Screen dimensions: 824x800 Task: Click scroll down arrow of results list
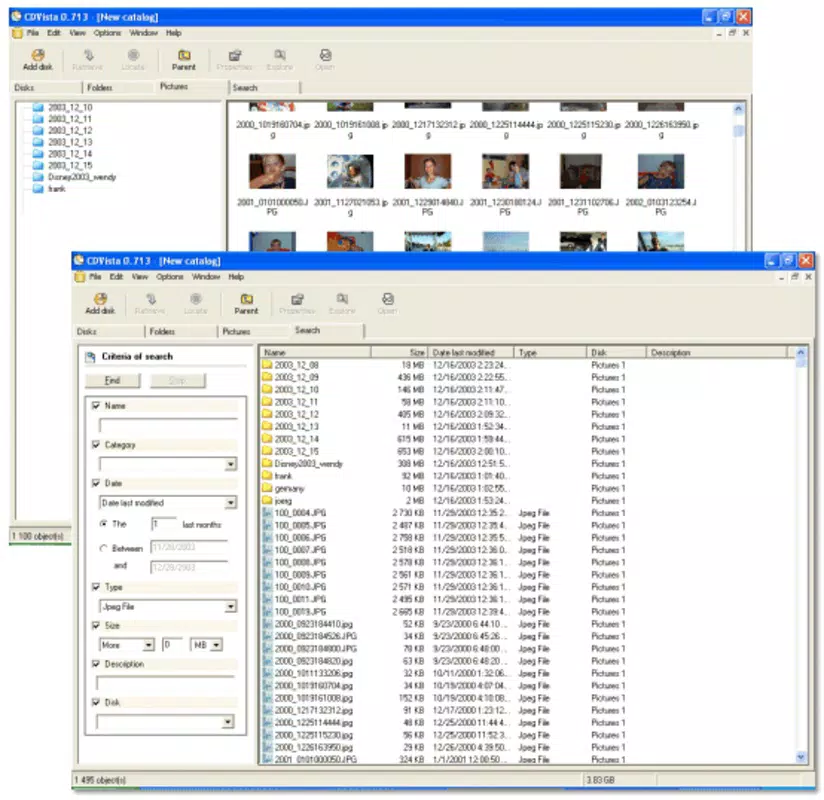point(801,757)
